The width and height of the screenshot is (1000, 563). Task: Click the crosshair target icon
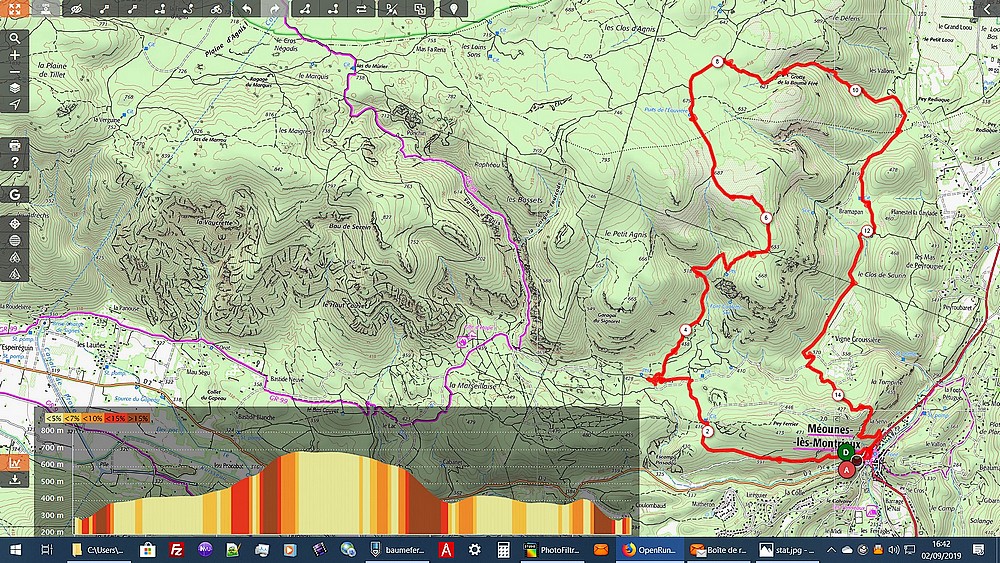(x=14, y=224)
